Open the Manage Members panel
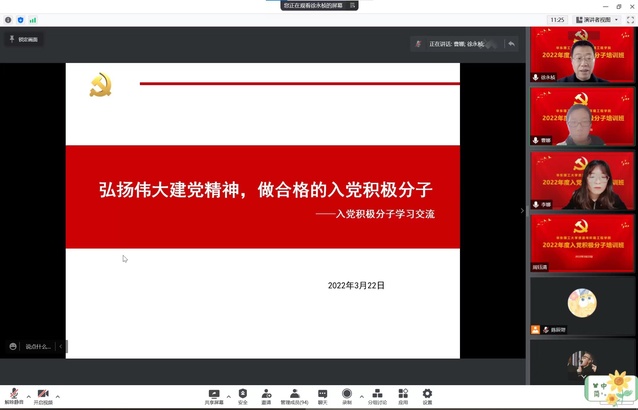The height and width of the screenshot is (410, 638). [x=294, y=394]
